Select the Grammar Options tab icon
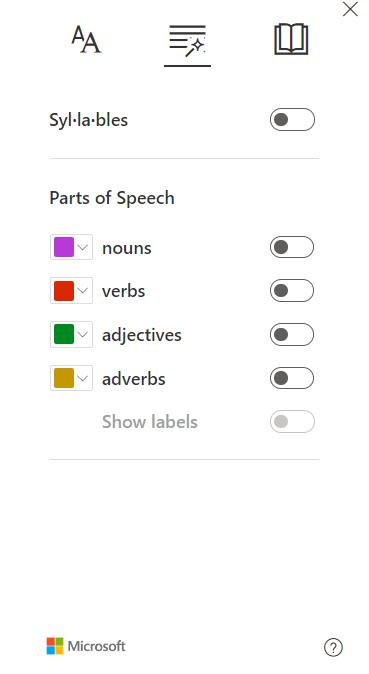Viewport: 369px width, 674px height. click(x=188, y=41)
